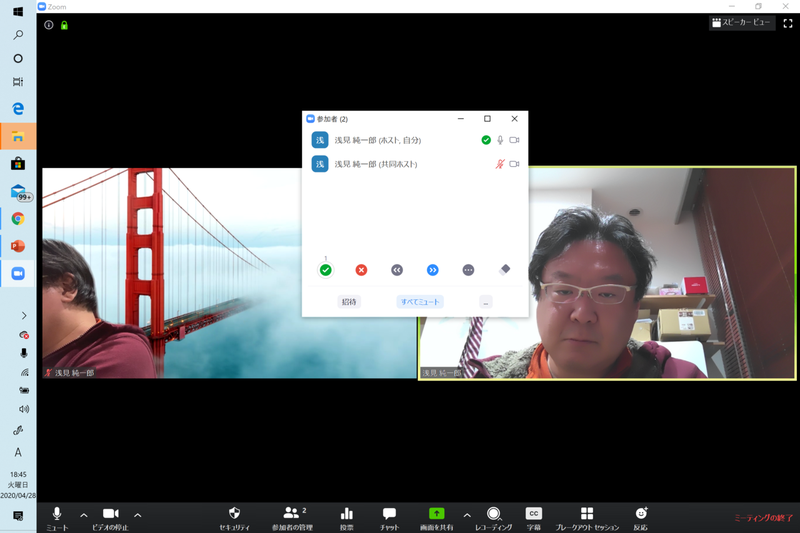The height and width of the screenshot is (533, 800).
Task: Click the host's avatar in list
Action: click(320, 140)
